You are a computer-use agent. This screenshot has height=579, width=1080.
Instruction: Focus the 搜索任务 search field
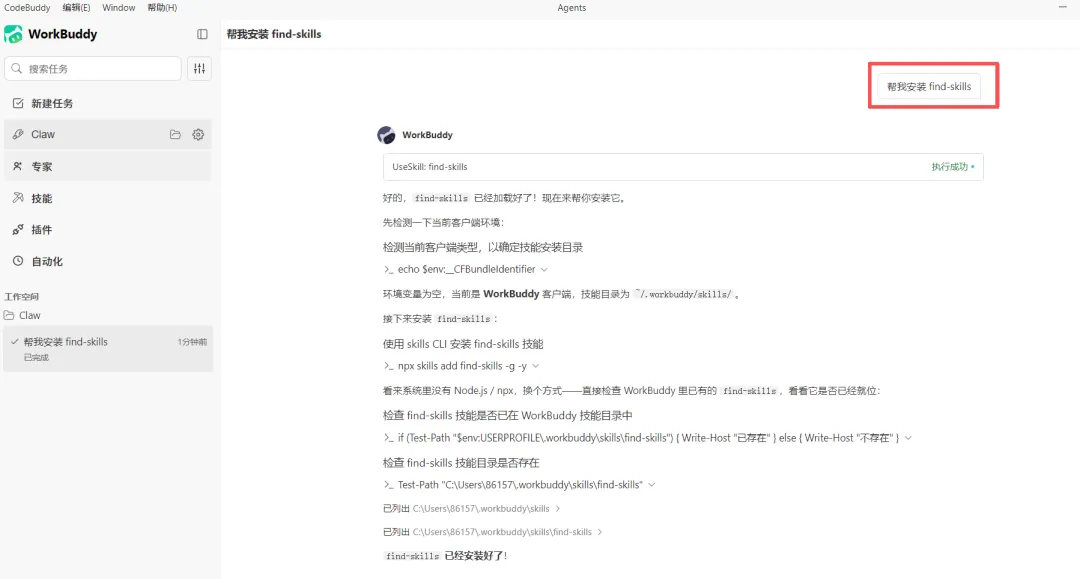(x=93, y=68)
